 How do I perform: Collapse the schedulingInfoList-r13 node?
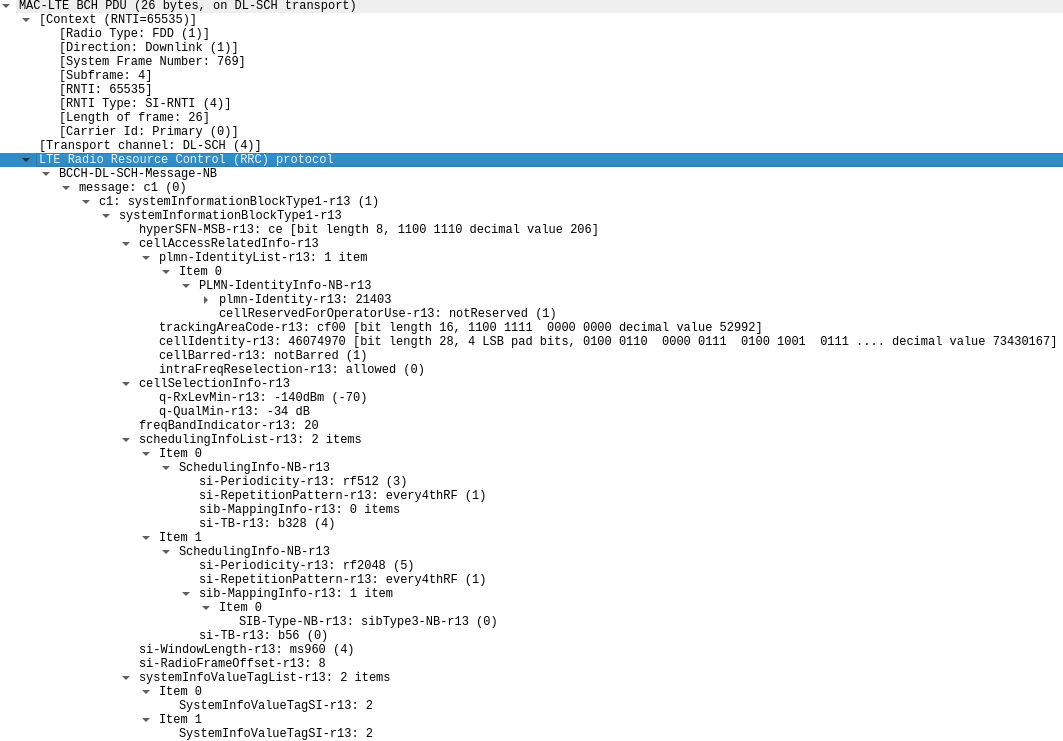(126, 440)
